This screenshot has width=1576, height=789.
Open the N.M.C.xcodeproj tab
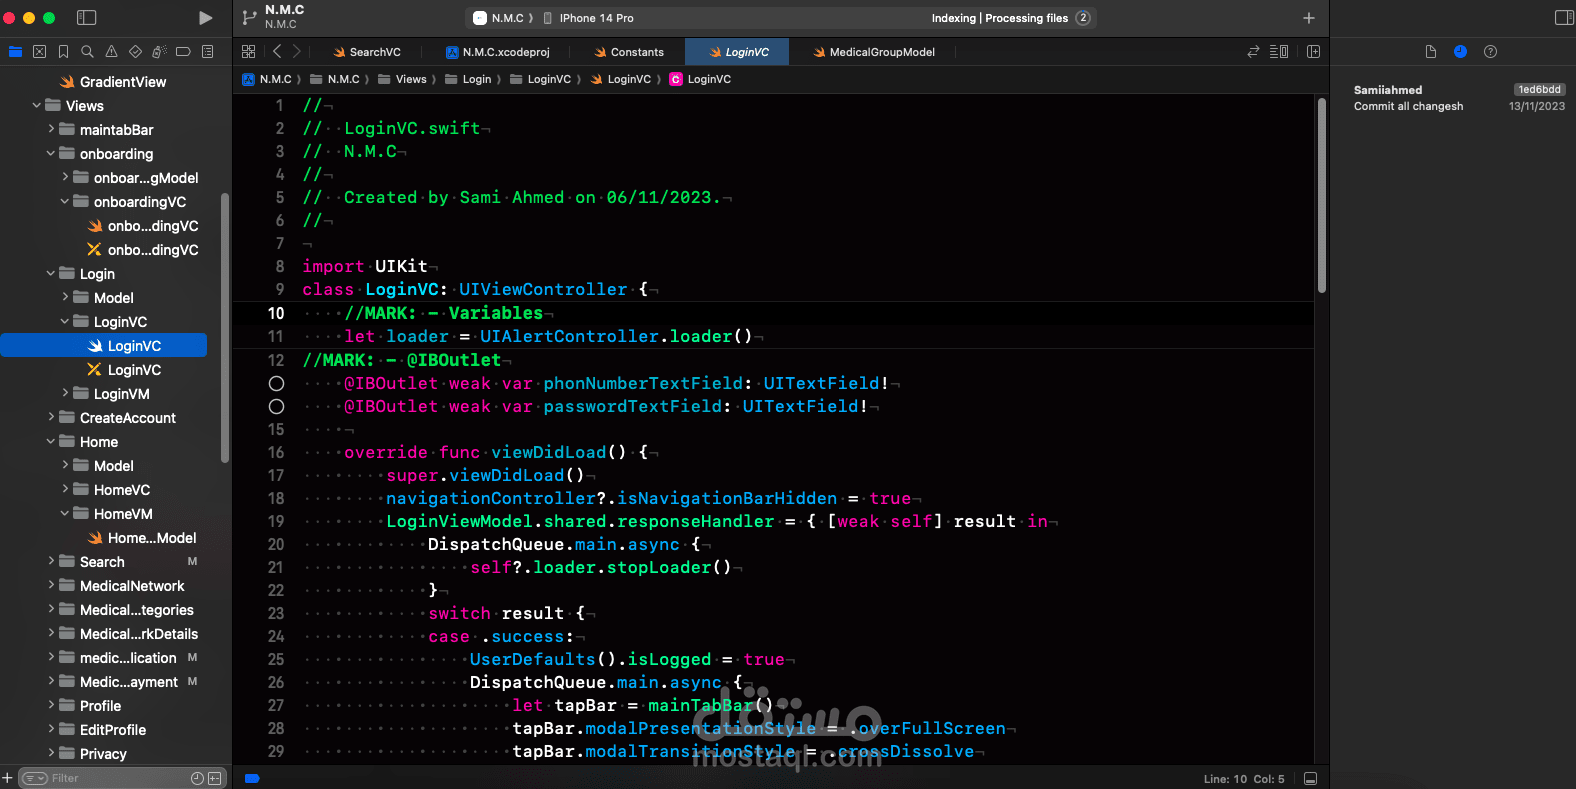point(498,52)
